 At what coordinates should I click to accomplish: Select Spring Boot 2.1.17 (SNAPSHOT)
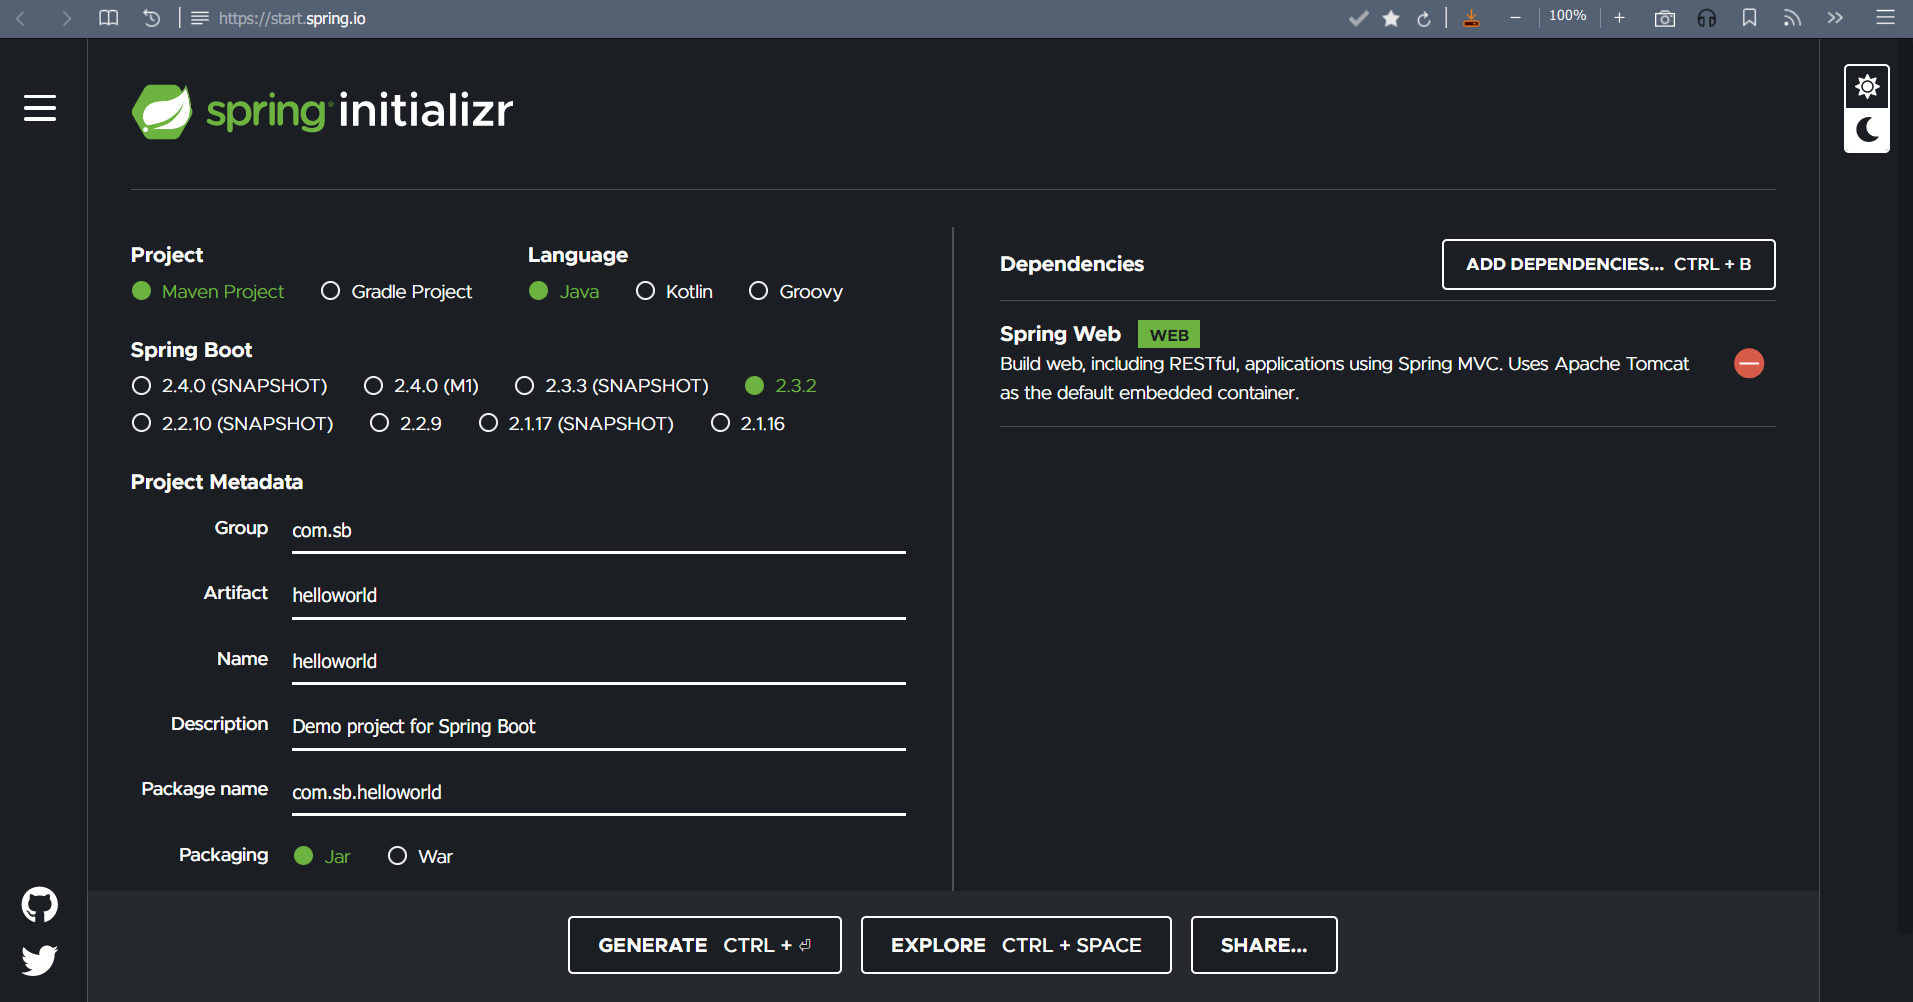tap(577, 423)
